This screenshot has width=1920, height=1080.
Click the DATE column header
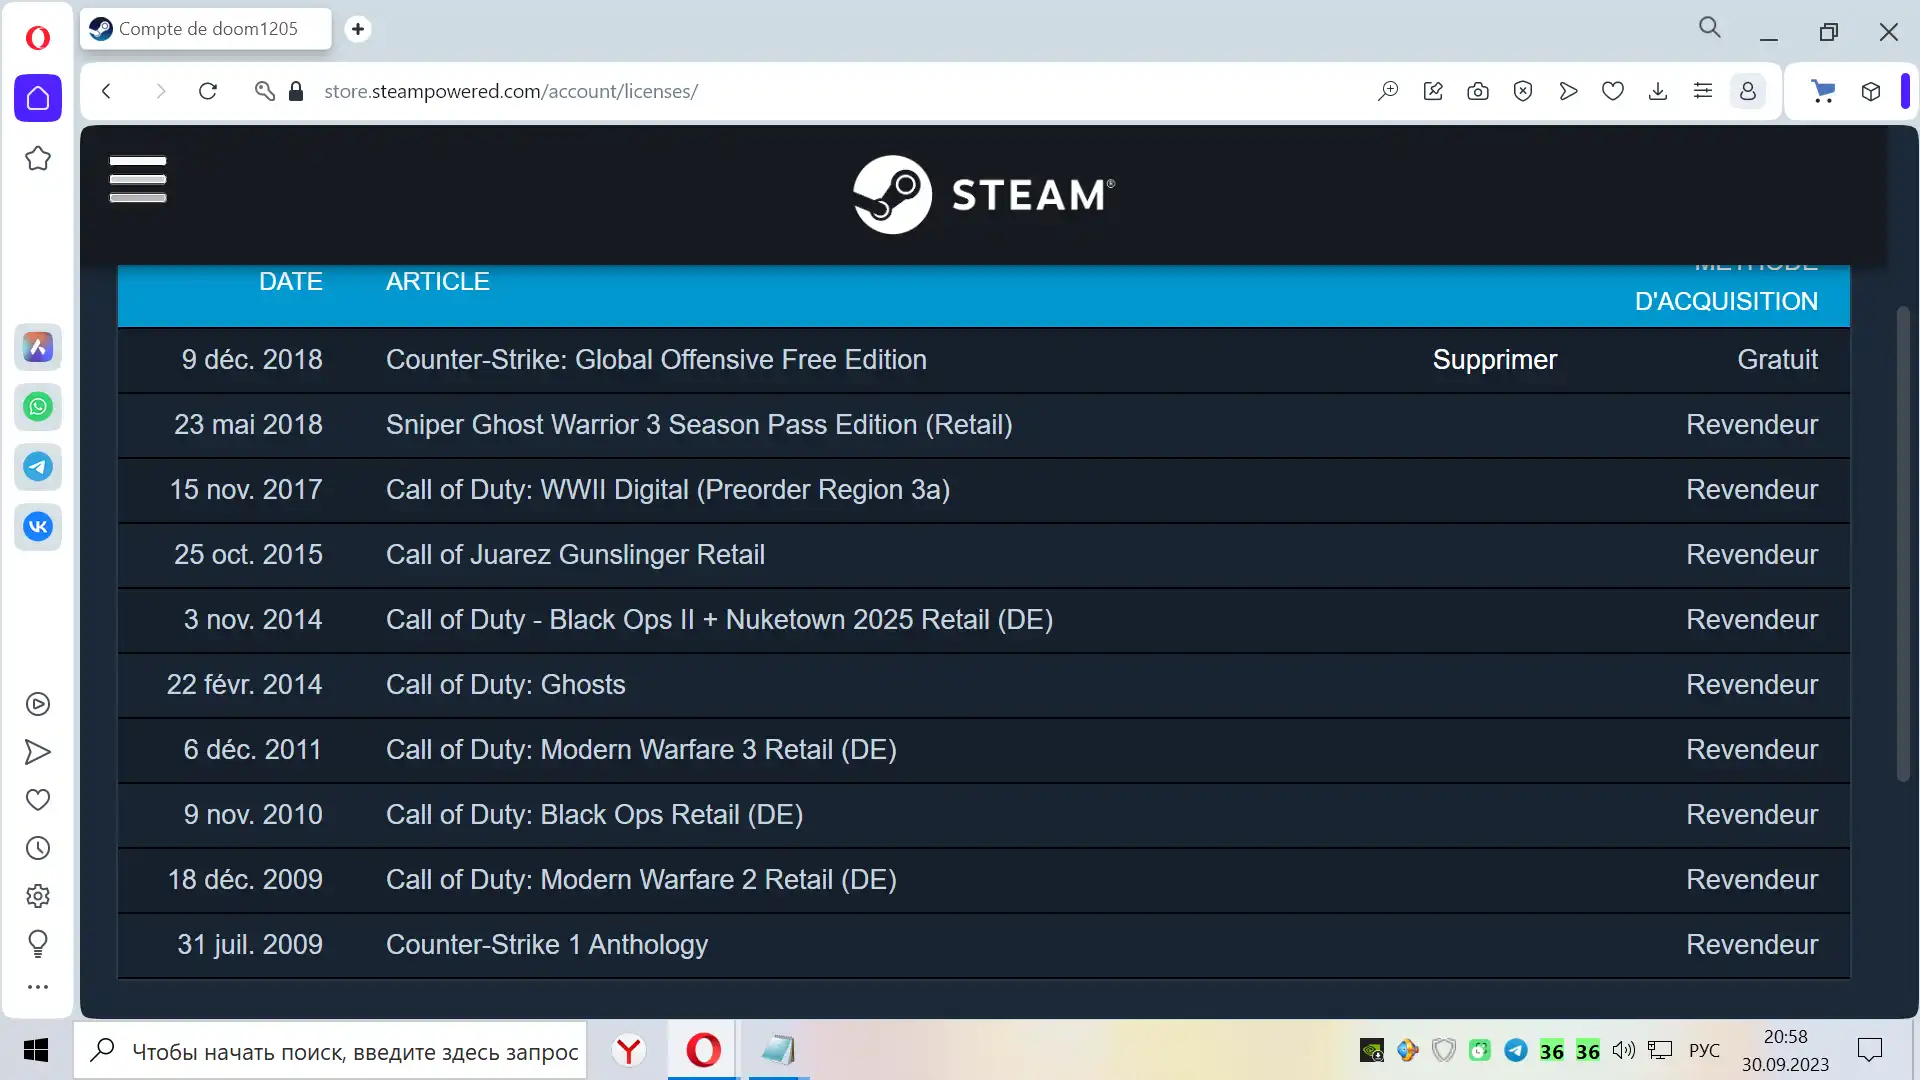(x=291, y=282)
